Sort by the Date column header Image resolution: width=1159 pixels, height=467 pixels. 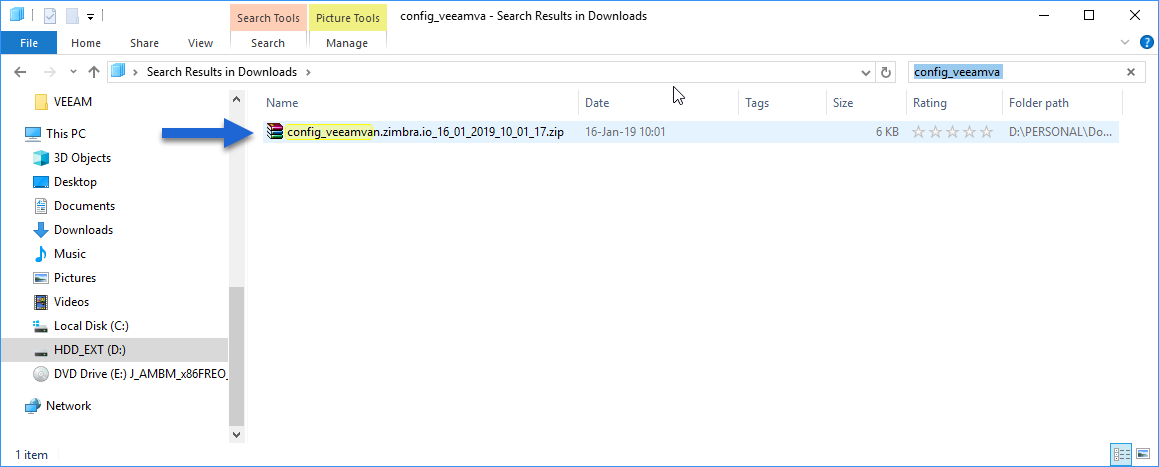coord(659,103)
